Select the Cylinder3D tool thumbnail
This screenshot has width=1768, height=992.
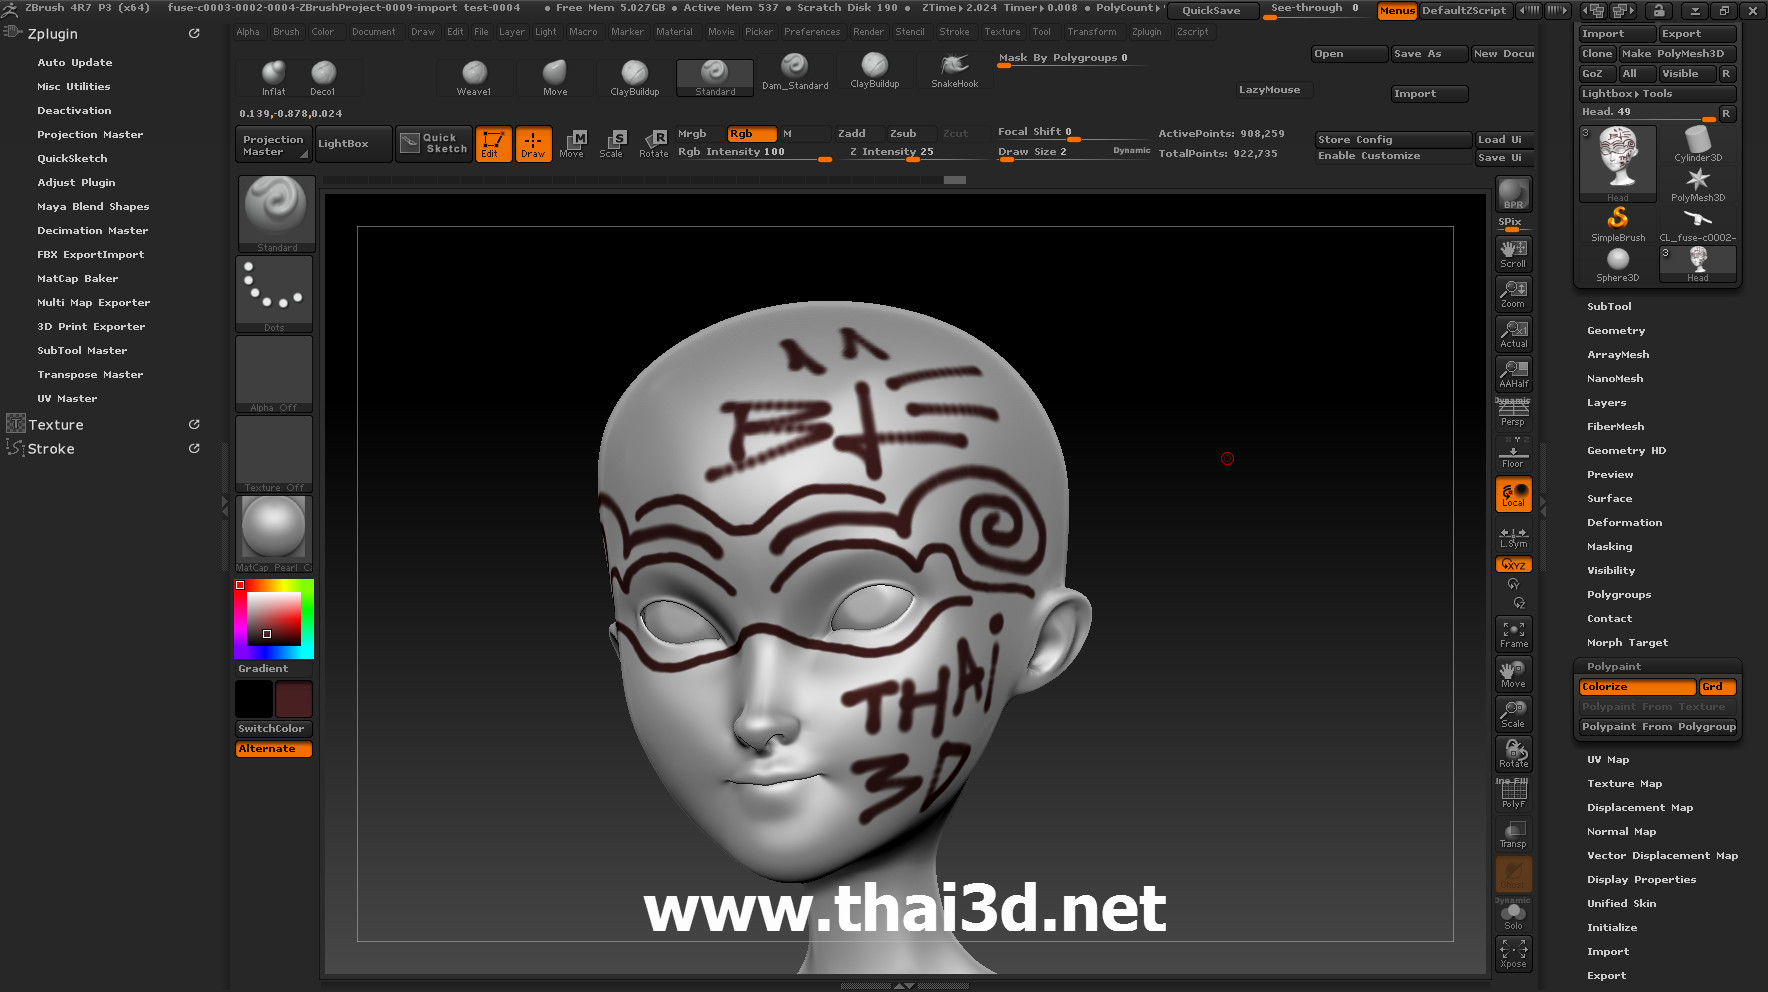click(x=1697, y=144)
